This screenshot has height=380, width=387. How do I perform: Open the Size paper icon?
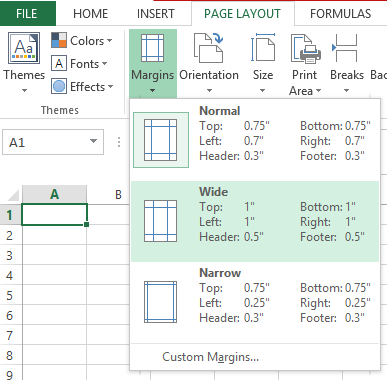click(263, 48)
